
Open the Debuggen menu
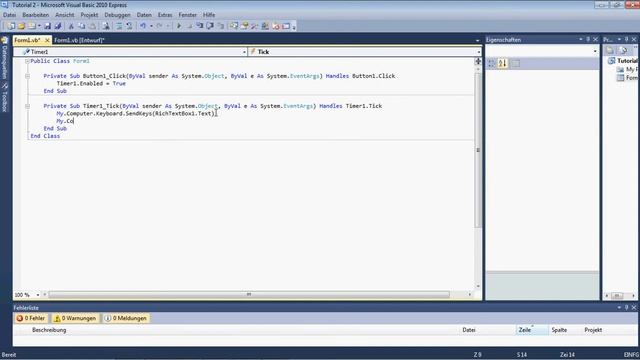(x=117, y=15)
